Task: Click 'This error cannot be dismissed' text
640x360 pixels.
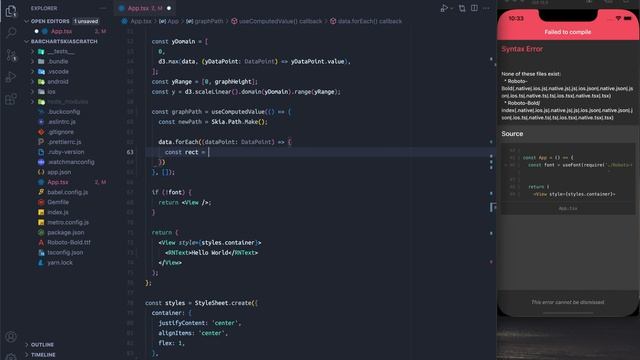Action: coord(567,302)
